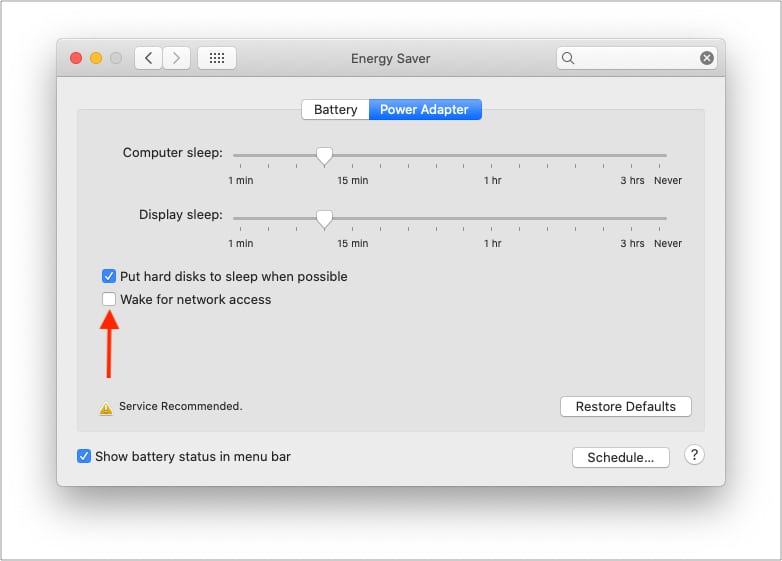Click the forward navigation arrow
This screenshot has width=782, height=561.
(x=176, y=58)
